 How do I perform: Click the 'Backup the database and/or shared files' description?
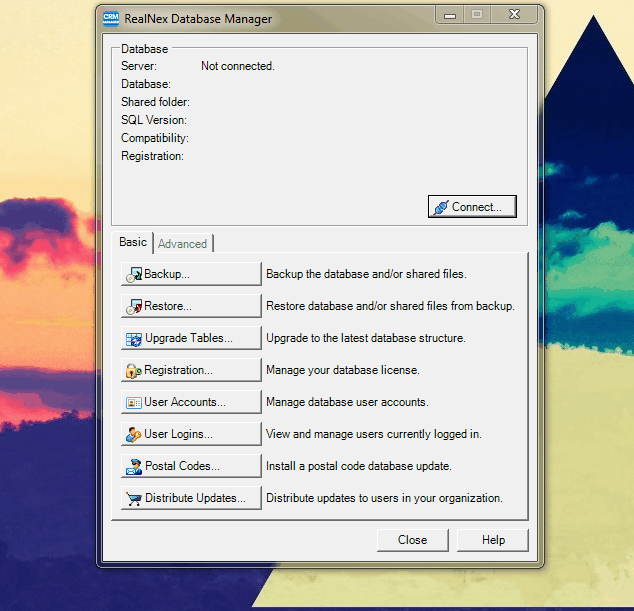click(x=366, y=274)
